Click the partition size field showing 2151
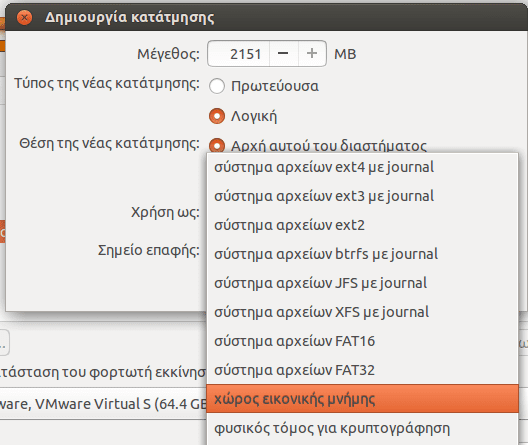 tap(239, 54)
